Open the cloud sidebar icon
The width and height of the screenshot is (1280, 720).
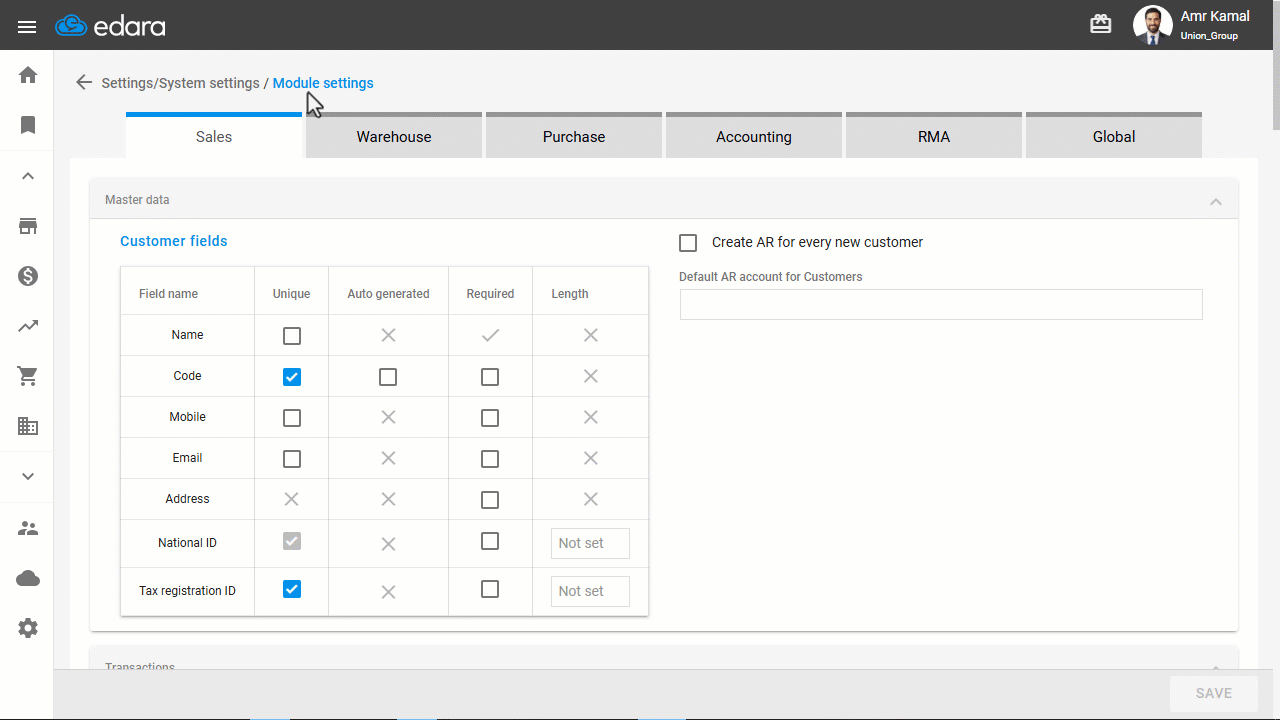pos(28,578)
